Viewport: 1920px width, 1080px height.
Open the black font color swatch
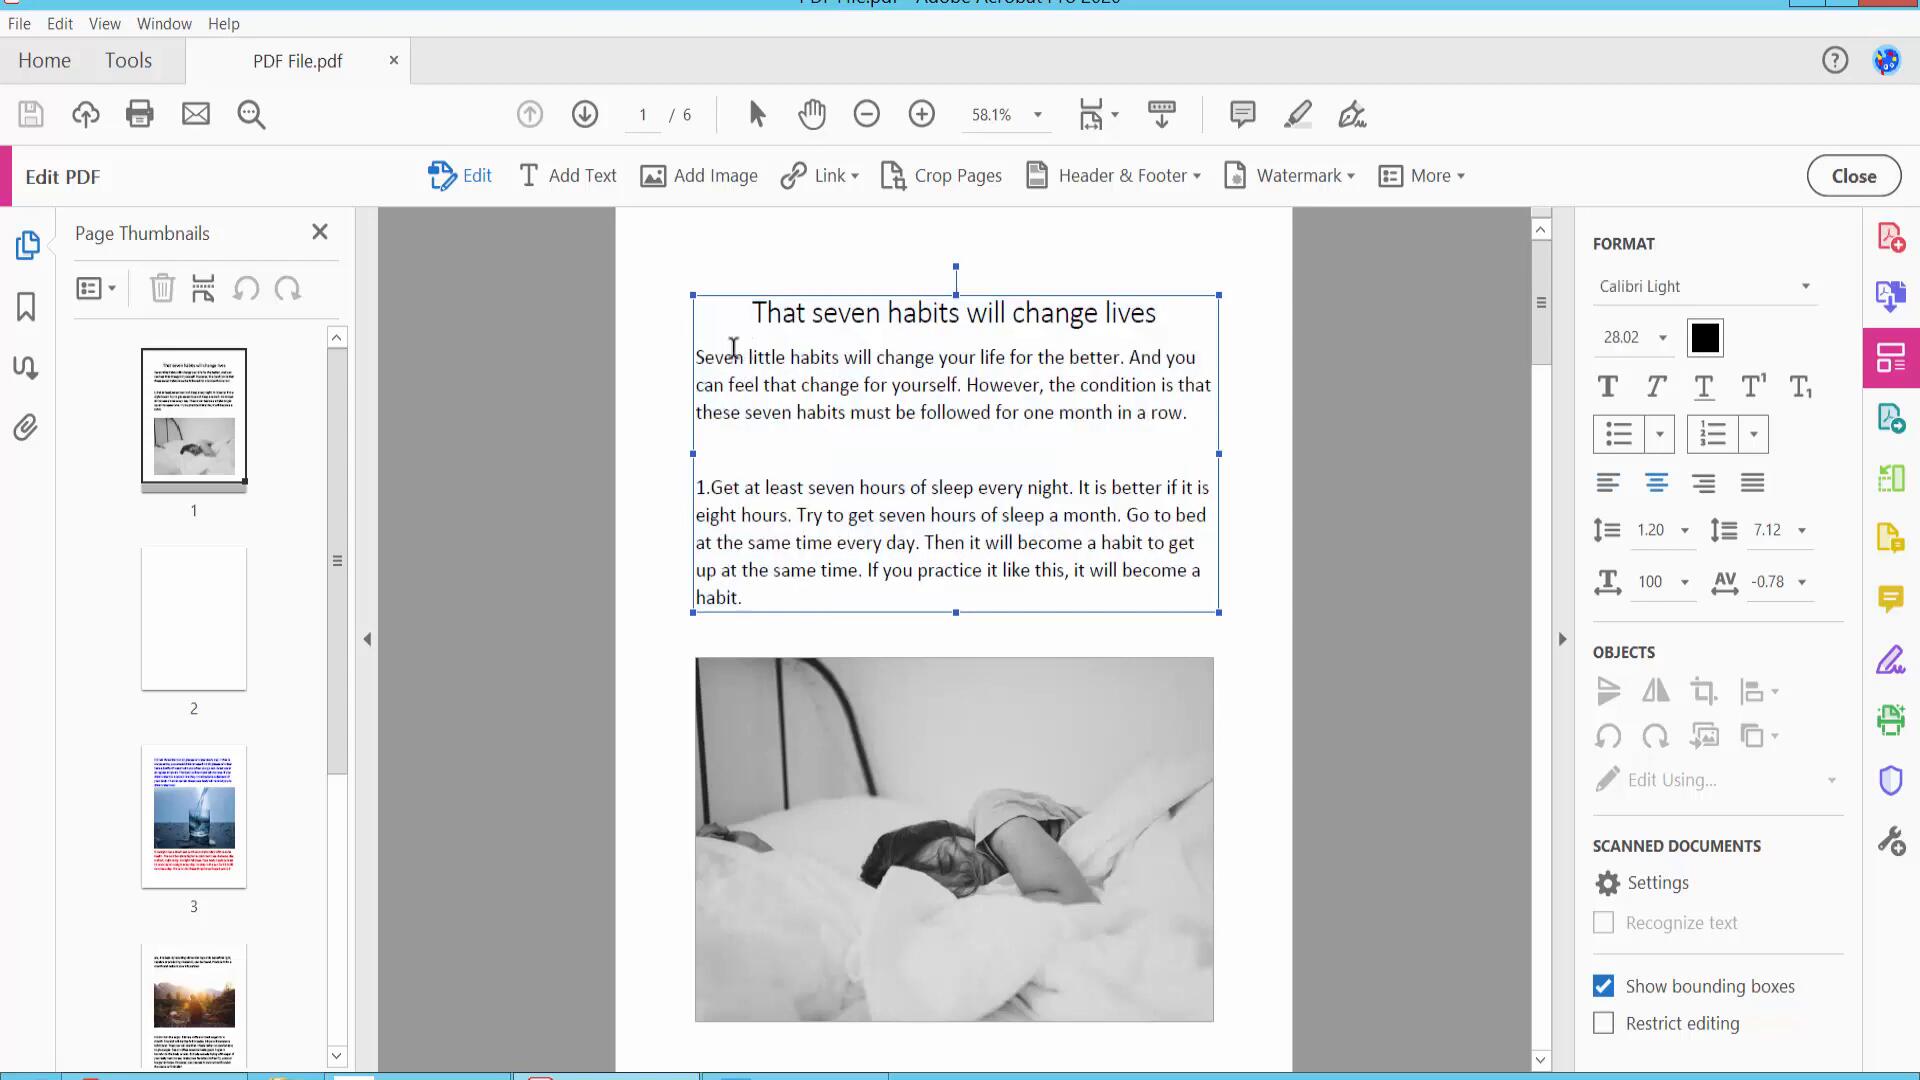pos(1705,338)
